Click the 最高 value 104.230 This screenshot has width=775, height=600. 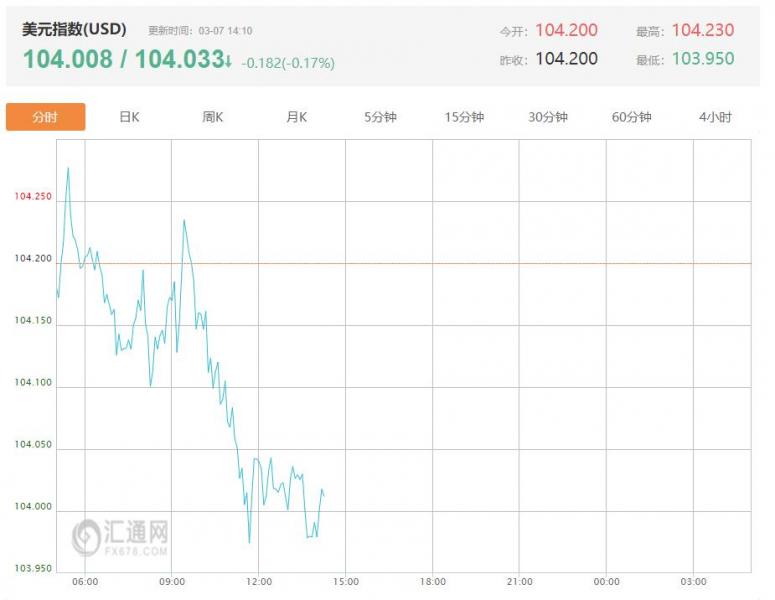[x=701, y=31]
